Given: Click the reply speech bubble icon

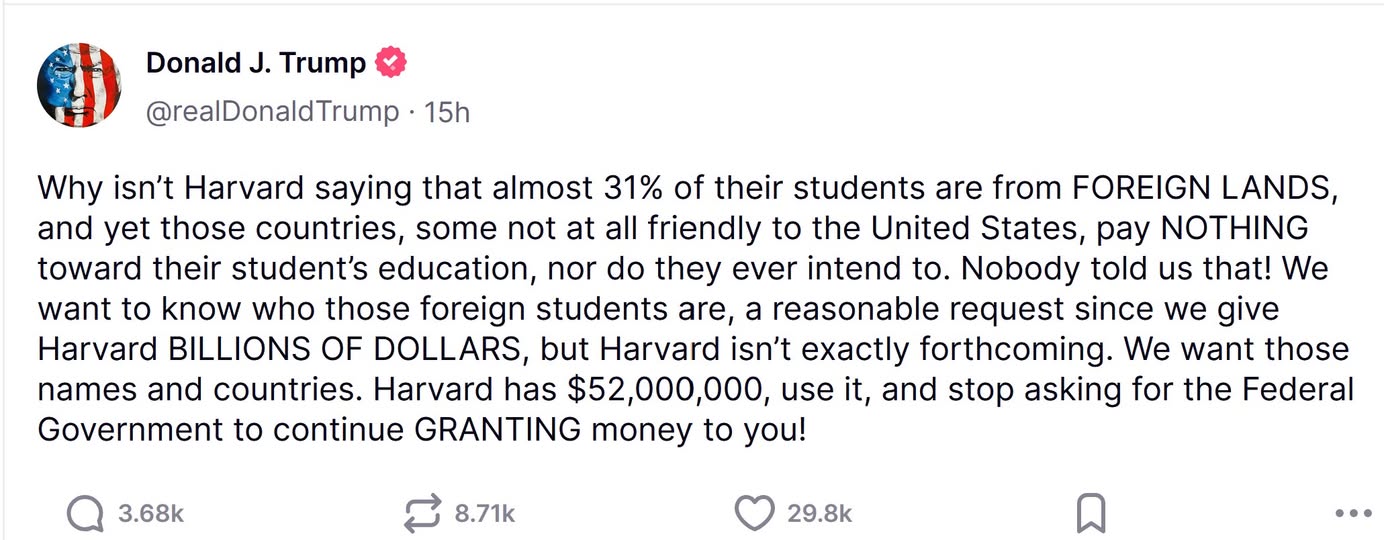Looking at the screenshot, I should pos(85,514).
